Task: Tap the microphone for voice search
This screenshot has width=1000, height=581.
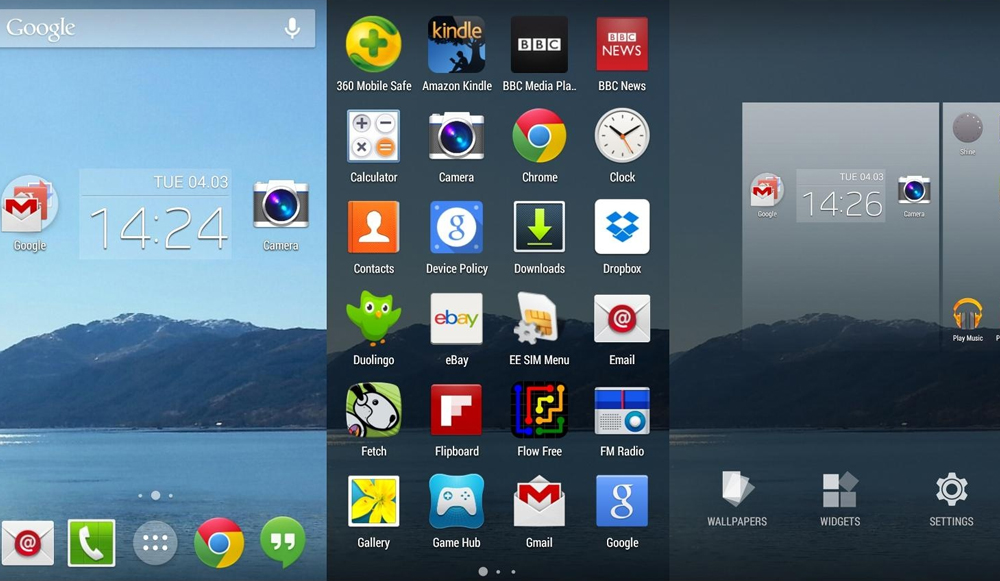Action: [x=292, y=28]
